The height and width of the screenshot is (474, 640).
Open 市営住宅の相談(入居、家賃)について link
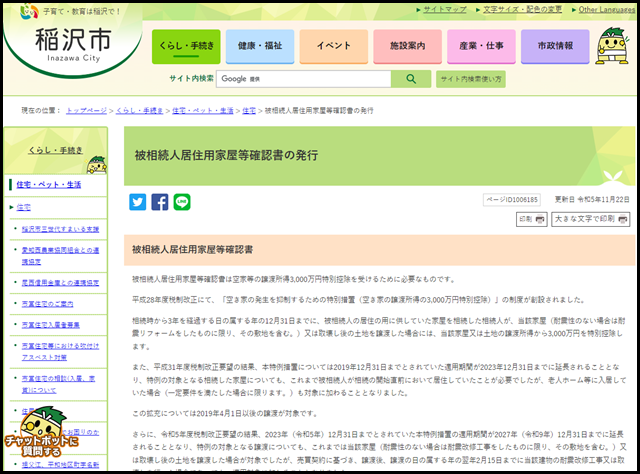coord(58,385)
